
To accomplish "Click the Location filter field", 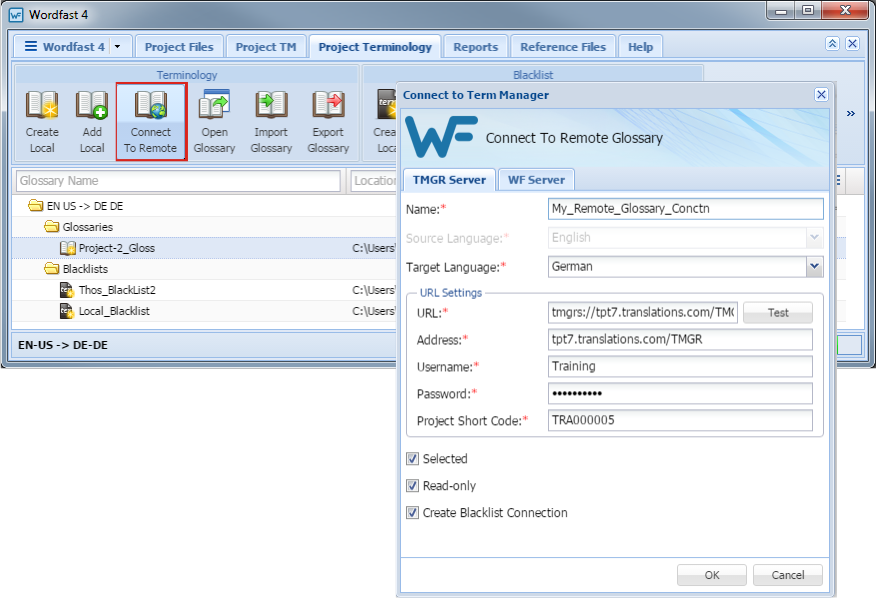I will (374, 181).
